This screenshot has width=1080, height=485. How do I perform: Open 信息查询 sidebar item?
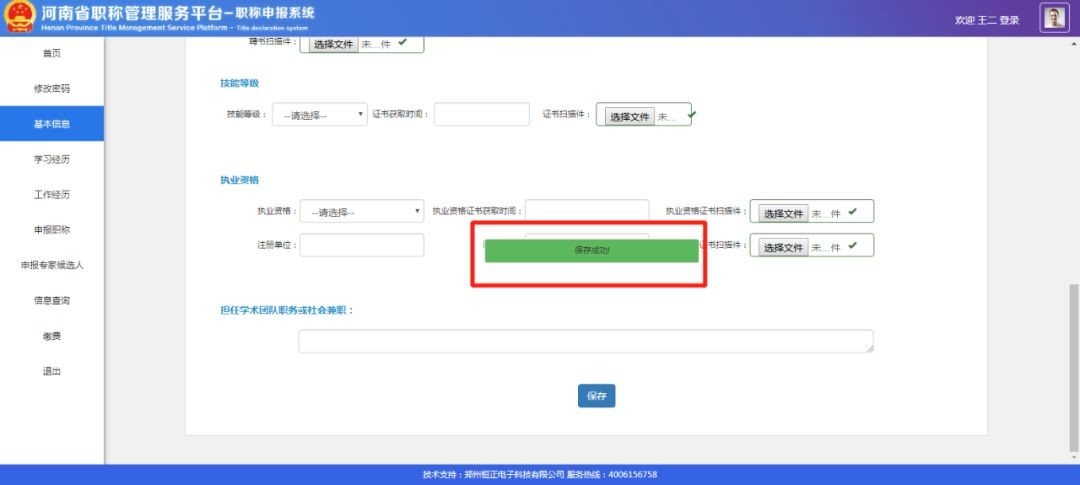(52, 300)
